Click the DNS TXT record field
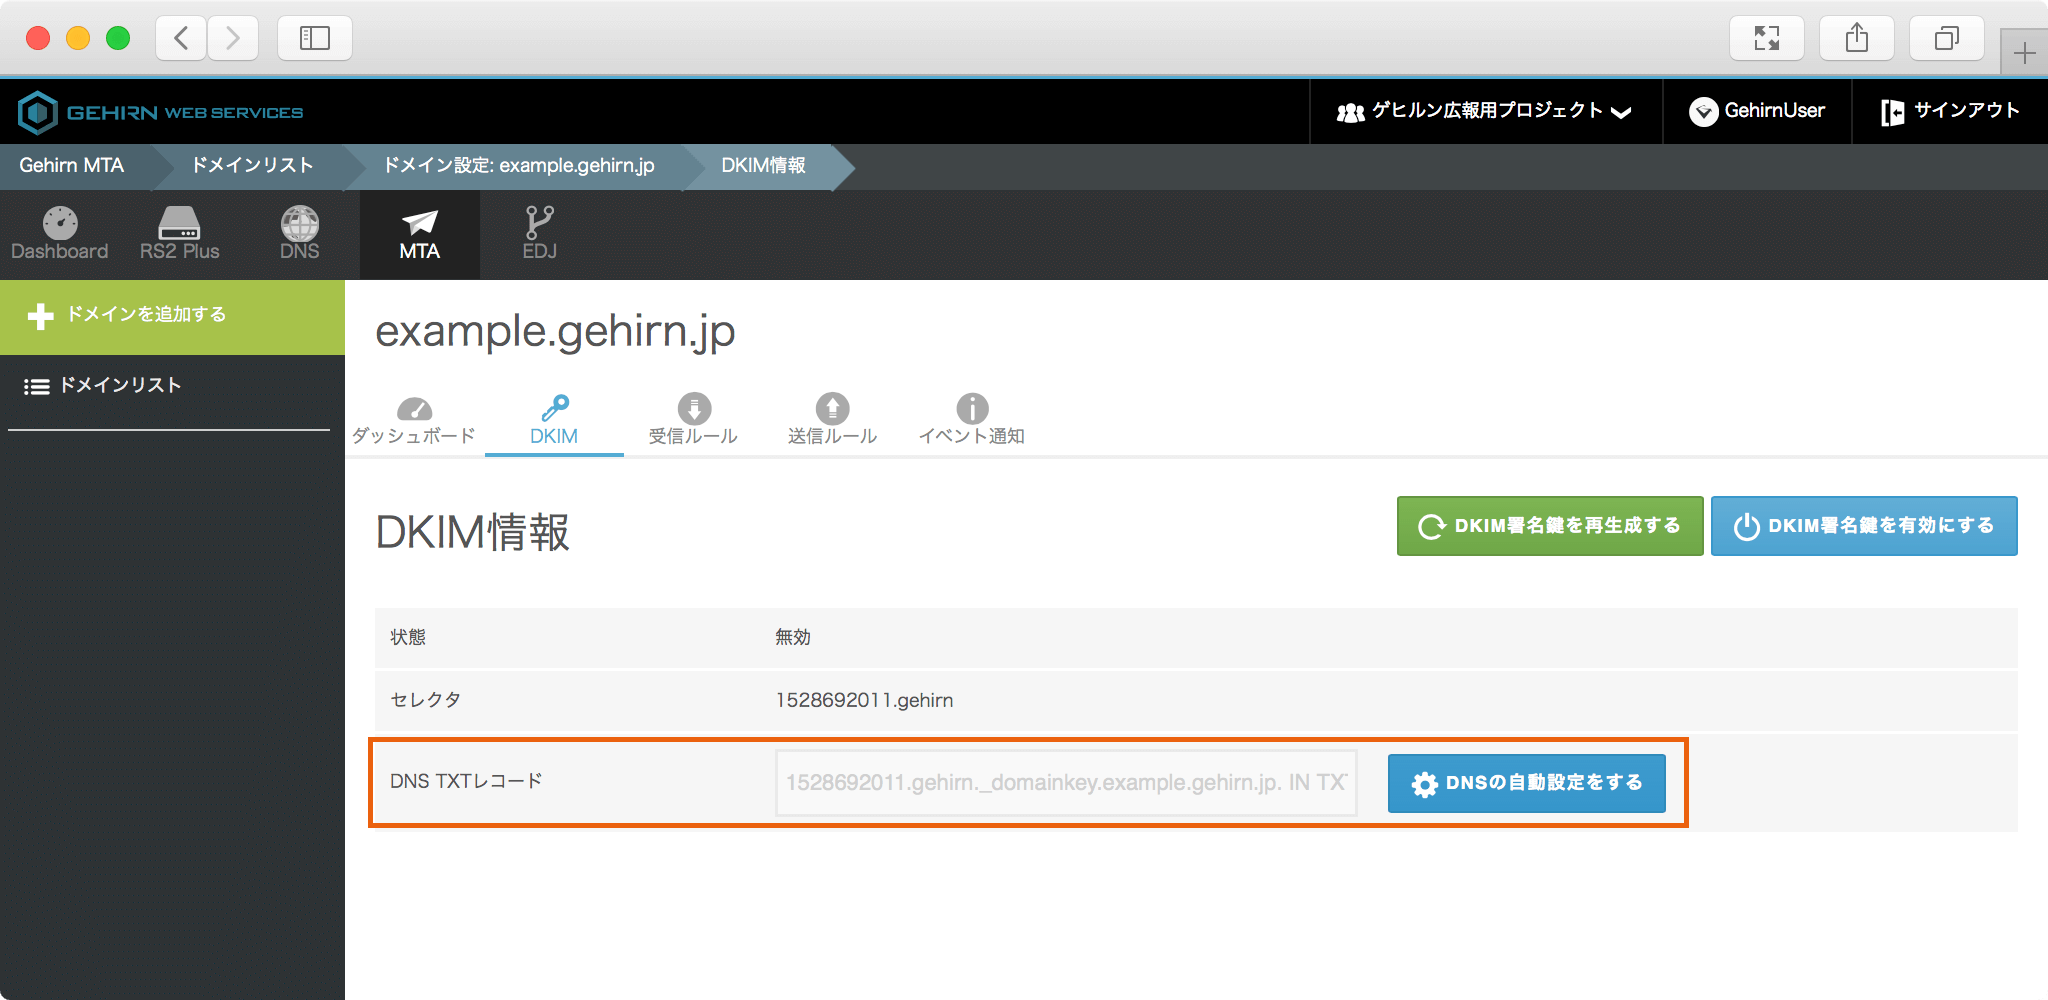Screen dimensions: 2048x1000 click(x=1065, y=783)
